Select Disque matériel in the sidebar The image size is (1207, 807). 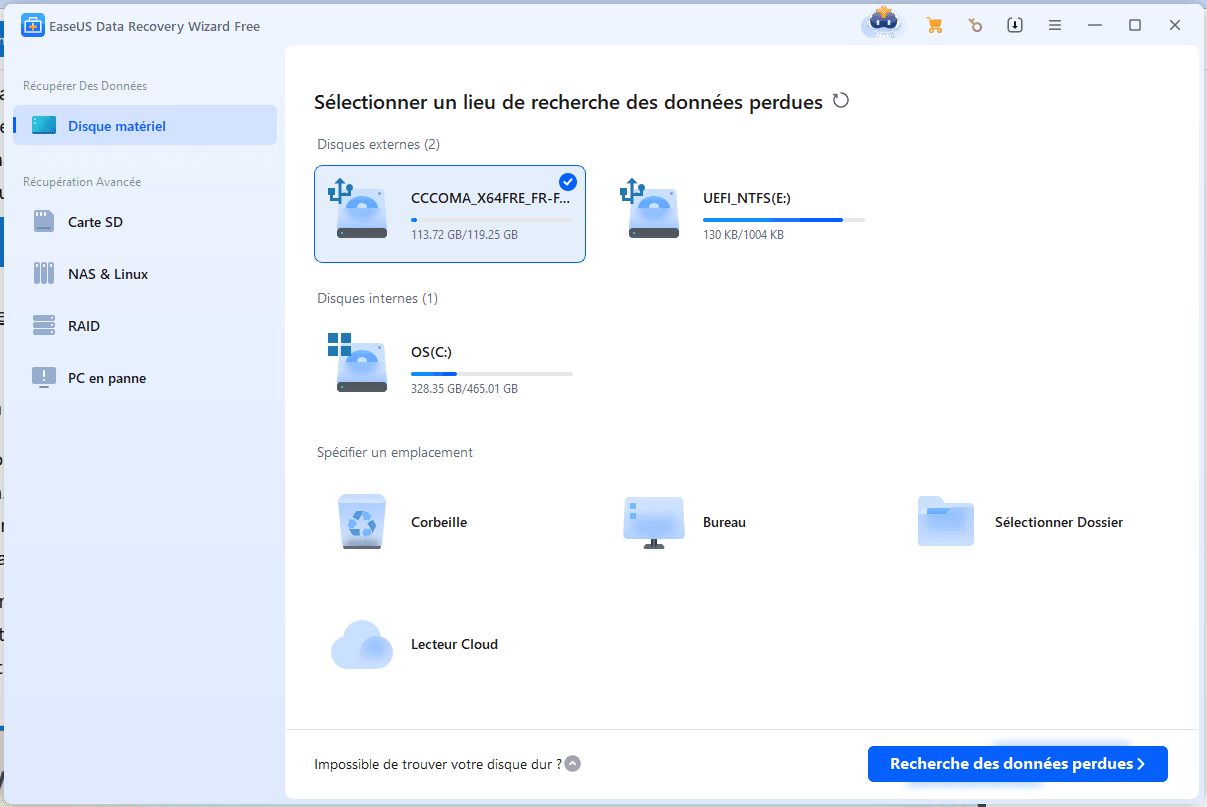coord(145,126)
